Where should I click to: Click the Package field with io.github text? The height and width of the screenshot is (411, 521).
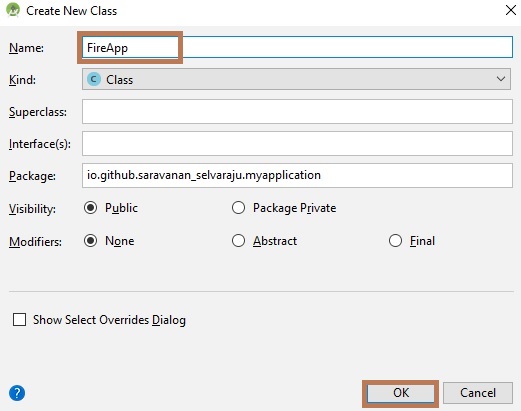pyautogui.click(x=297, y=175)
